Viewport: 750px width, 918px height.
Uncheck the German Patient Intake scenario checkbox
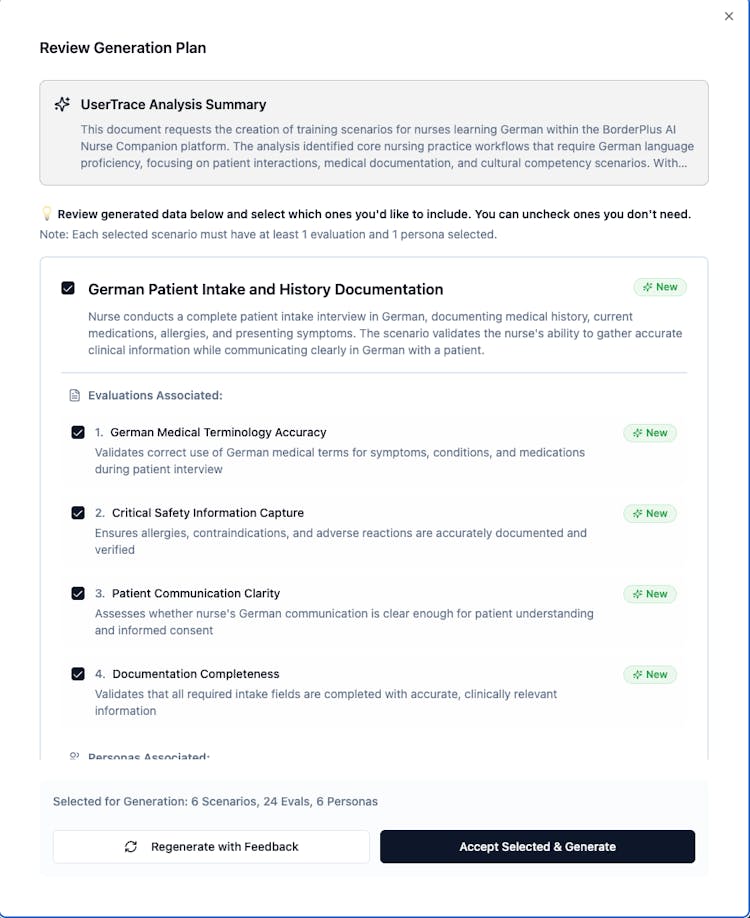[68, 288]
